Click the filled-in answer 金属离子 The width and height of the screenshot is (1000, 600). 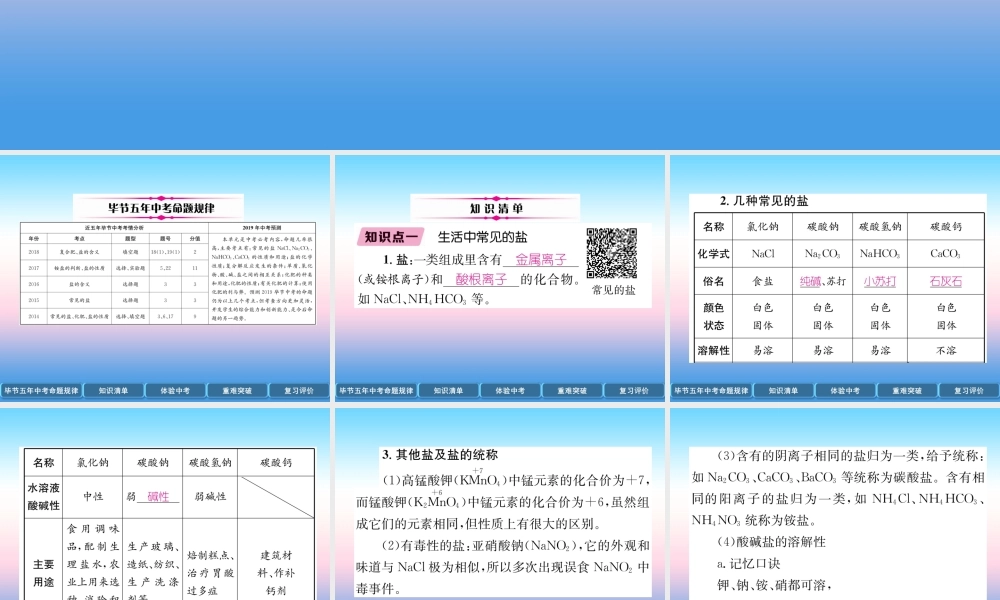[541, 260]
